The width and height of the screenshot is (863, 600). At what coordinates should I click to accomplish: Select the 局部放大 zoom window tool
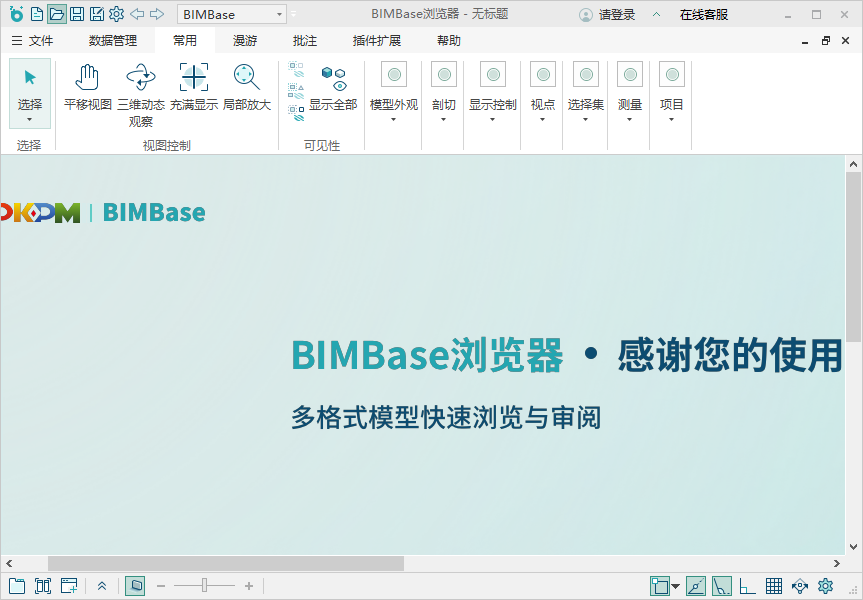(247, 88)
